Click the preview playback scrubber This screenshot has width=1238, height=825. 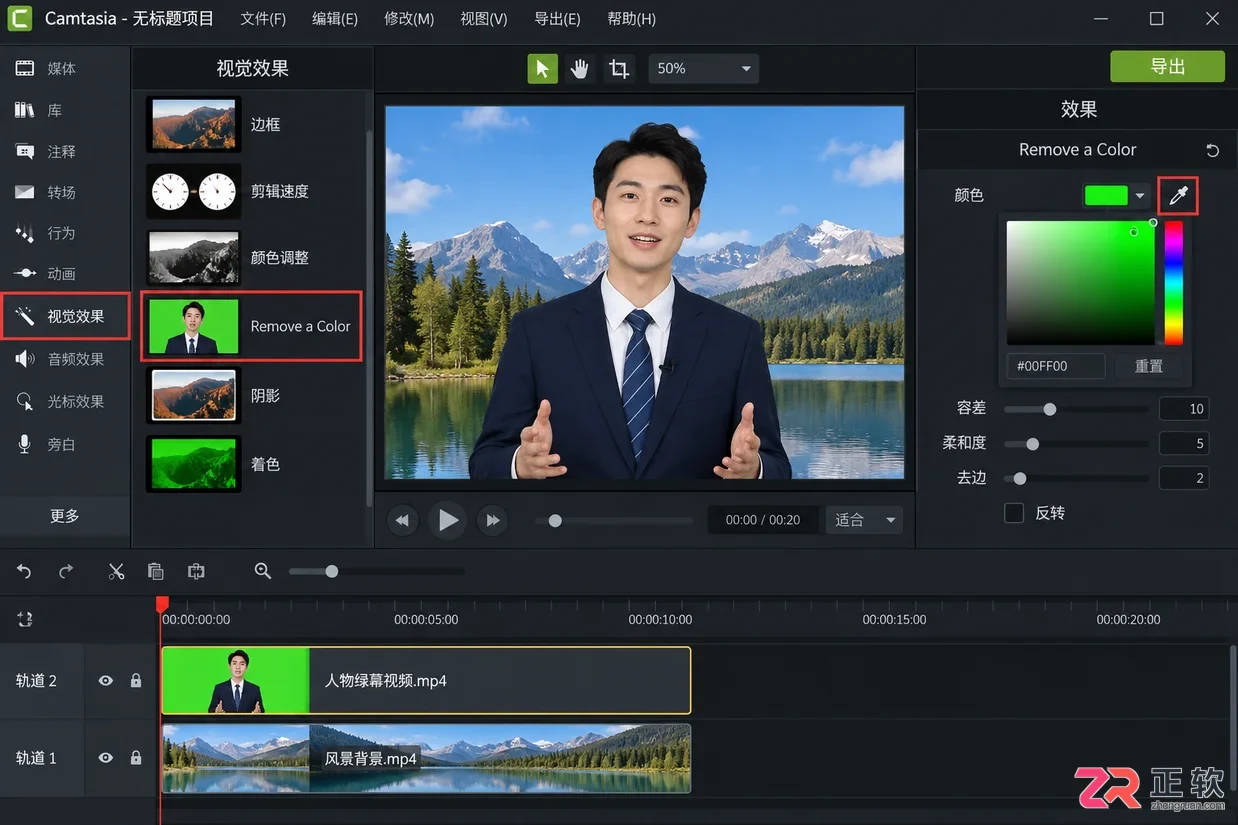614,520
